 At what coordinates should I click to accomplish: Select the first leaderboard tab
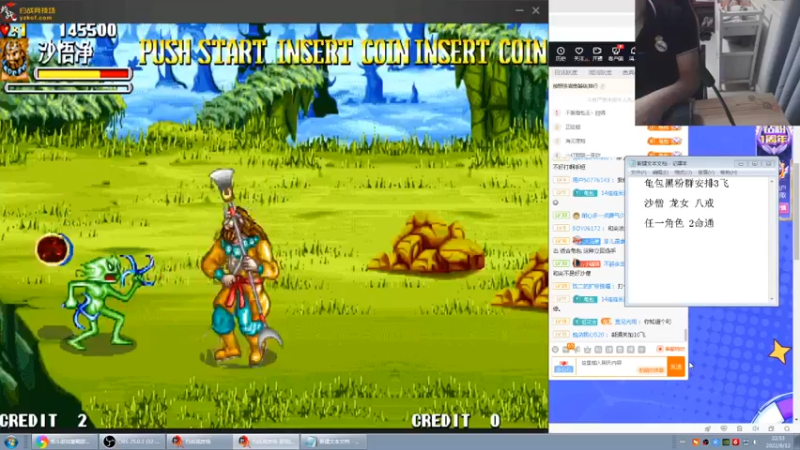(566, 73)
